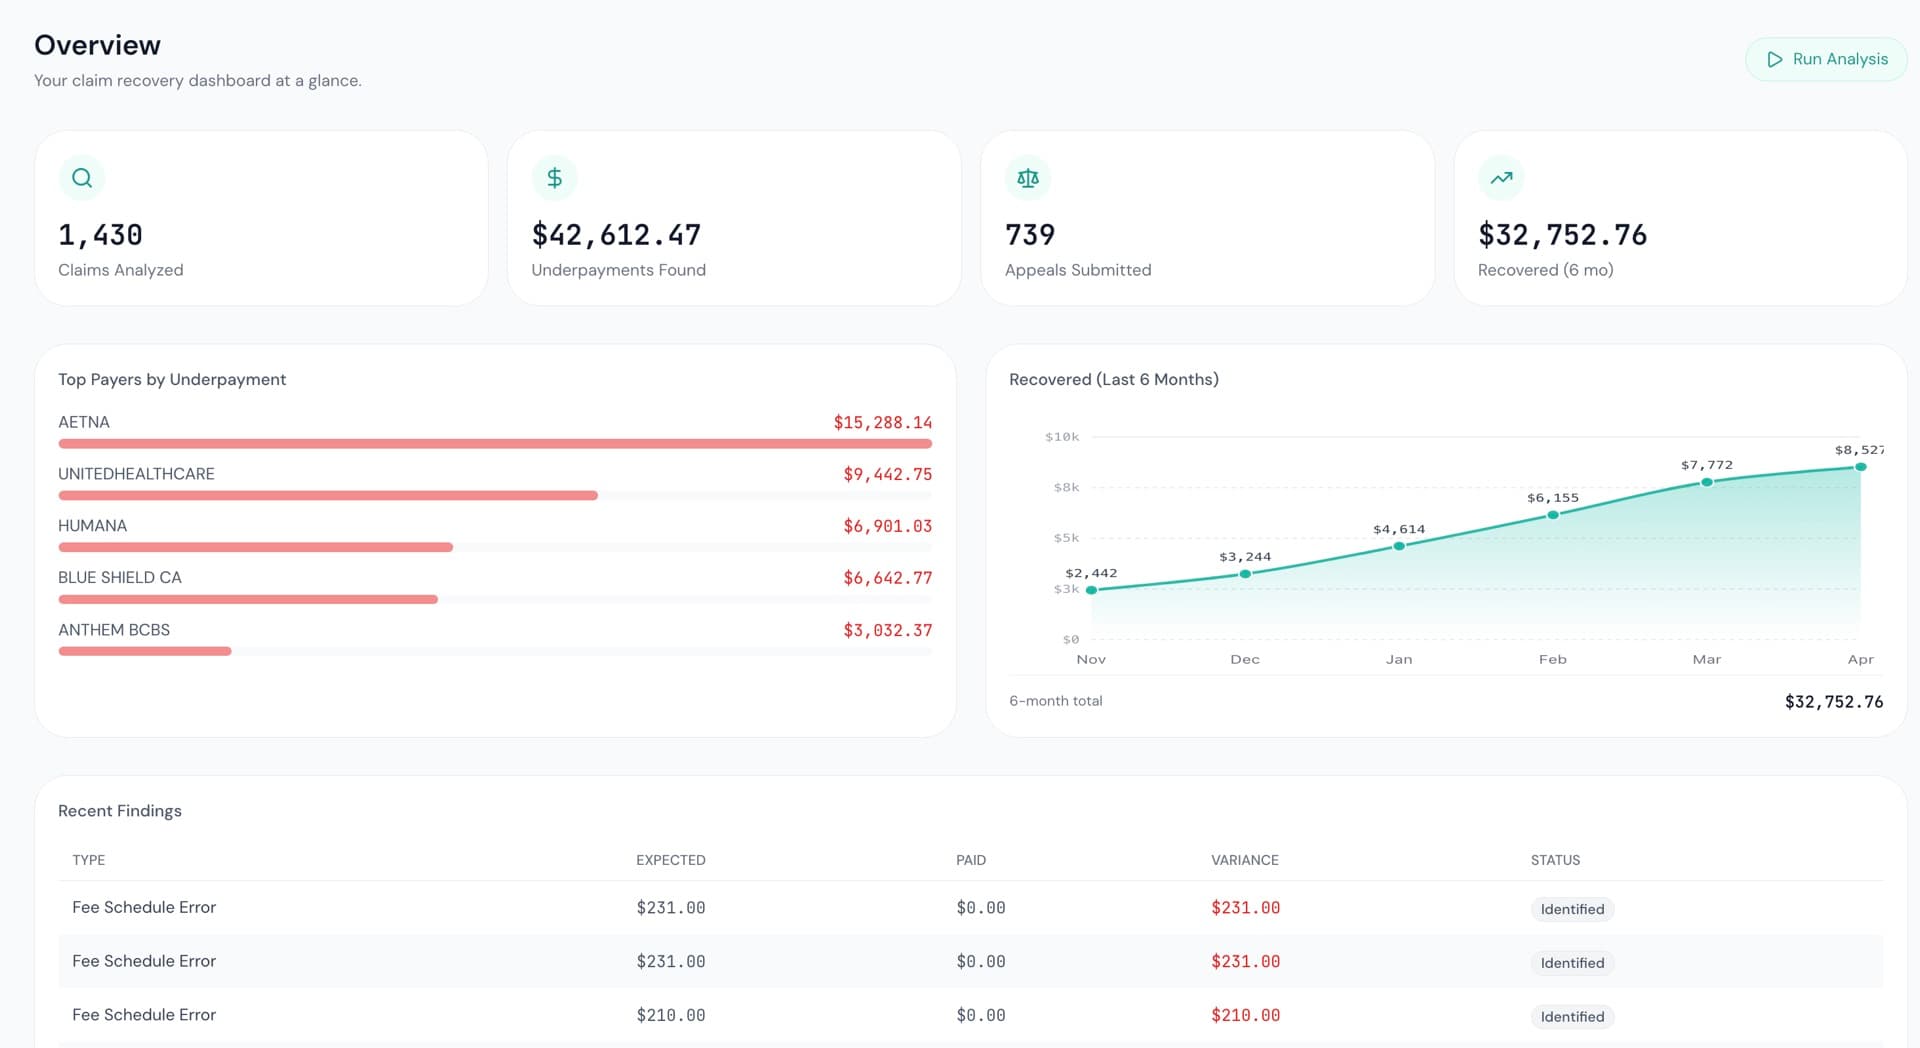The height and width of the screenshot is (1048, 1920).
Task: Click the EXPECTED column header
Action: tap(671, 860)
